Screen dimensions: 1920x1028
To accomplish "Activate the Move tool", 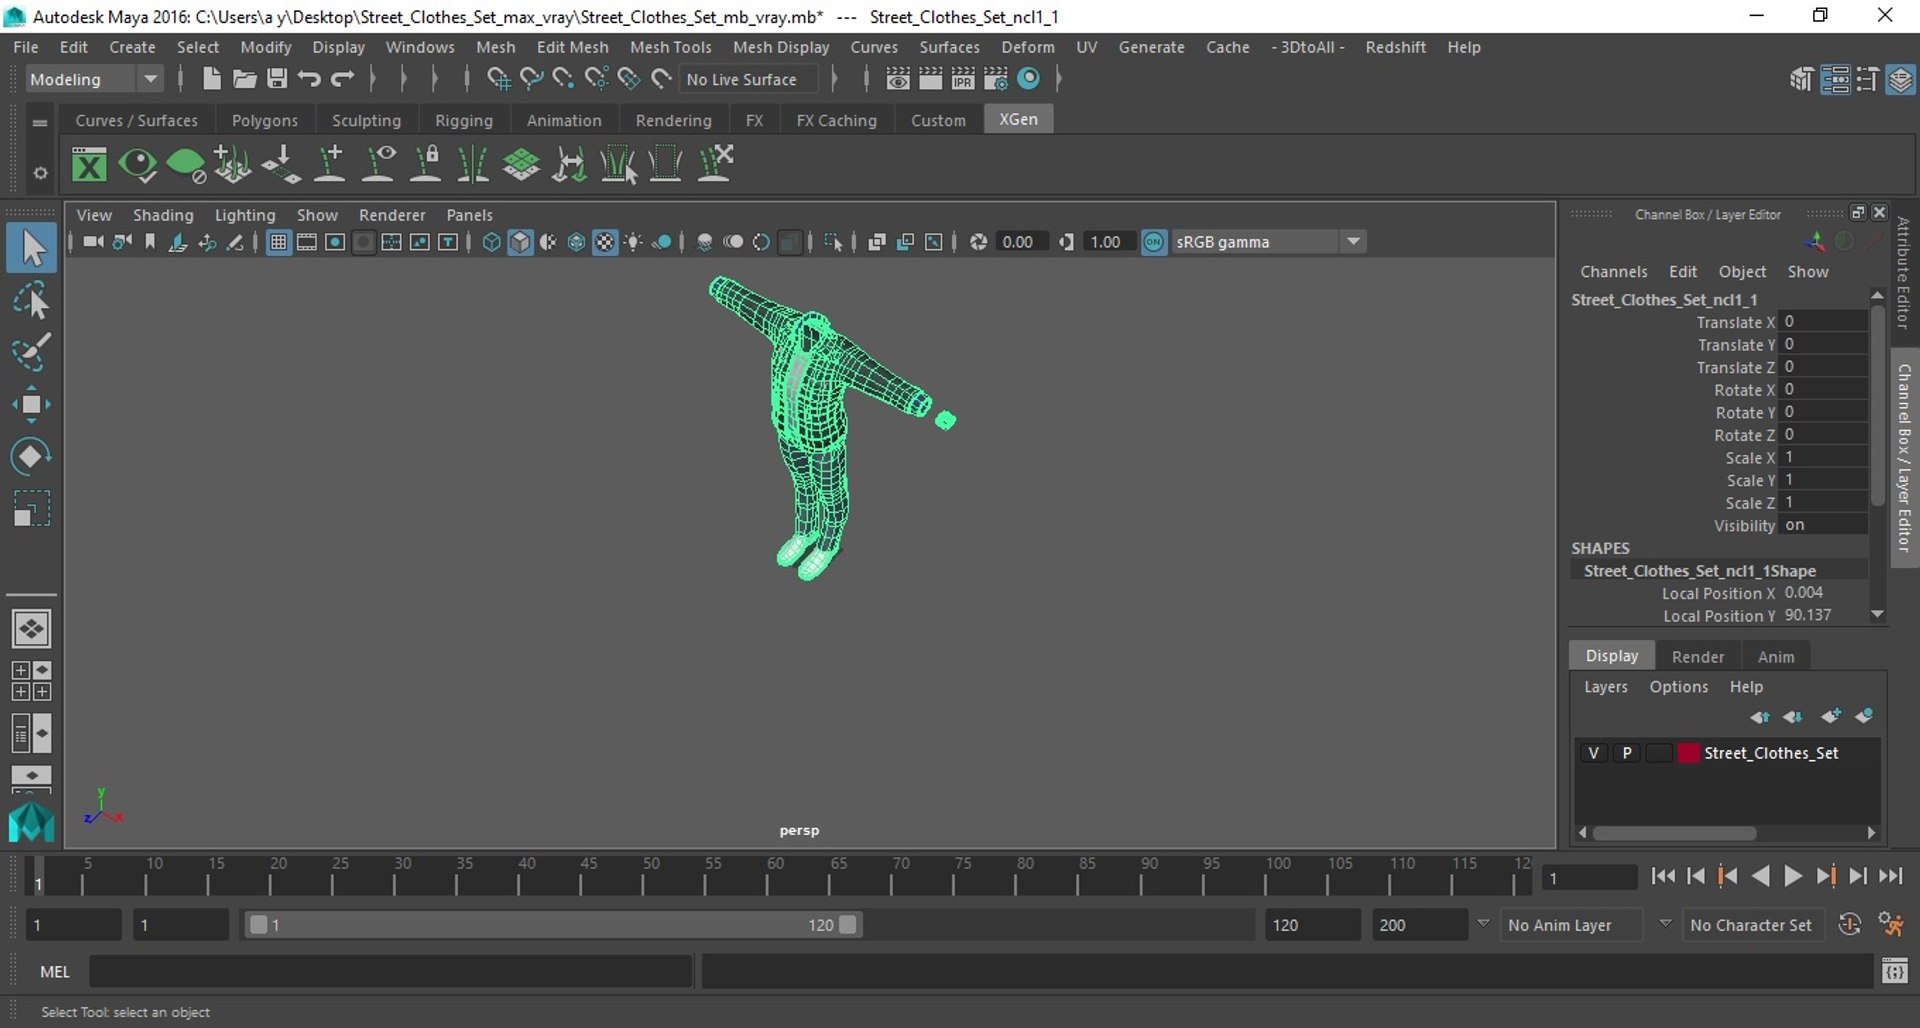I will click(x=32, y=404).
